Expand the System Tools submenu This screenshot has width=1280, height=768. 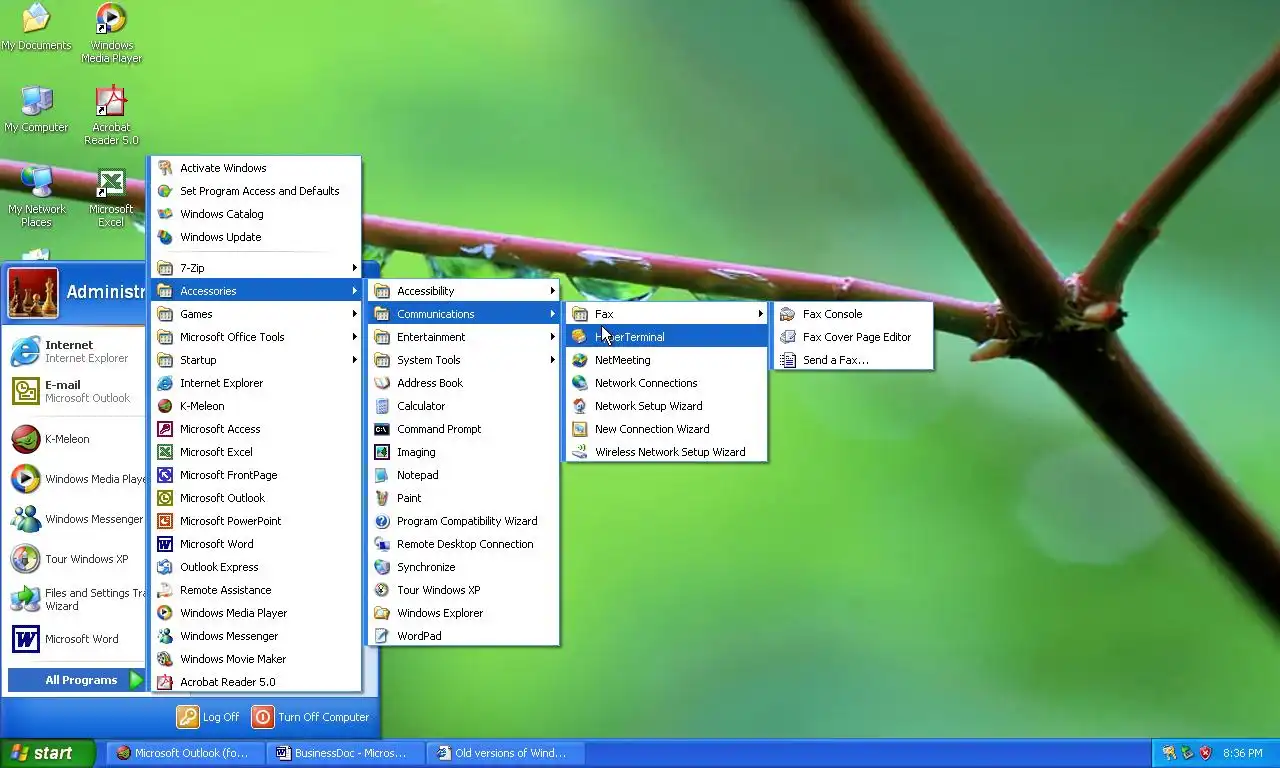coord(463,360)
